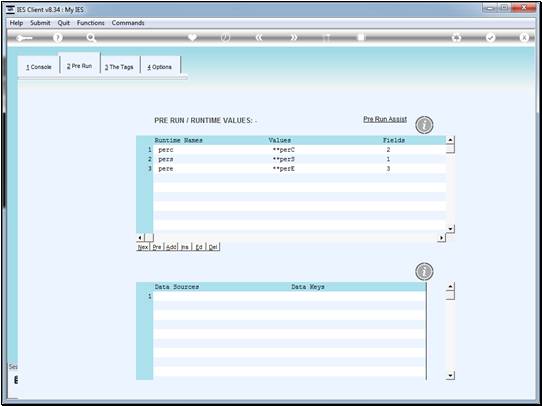Switch to the Console tab

click(x=39, y=67)
